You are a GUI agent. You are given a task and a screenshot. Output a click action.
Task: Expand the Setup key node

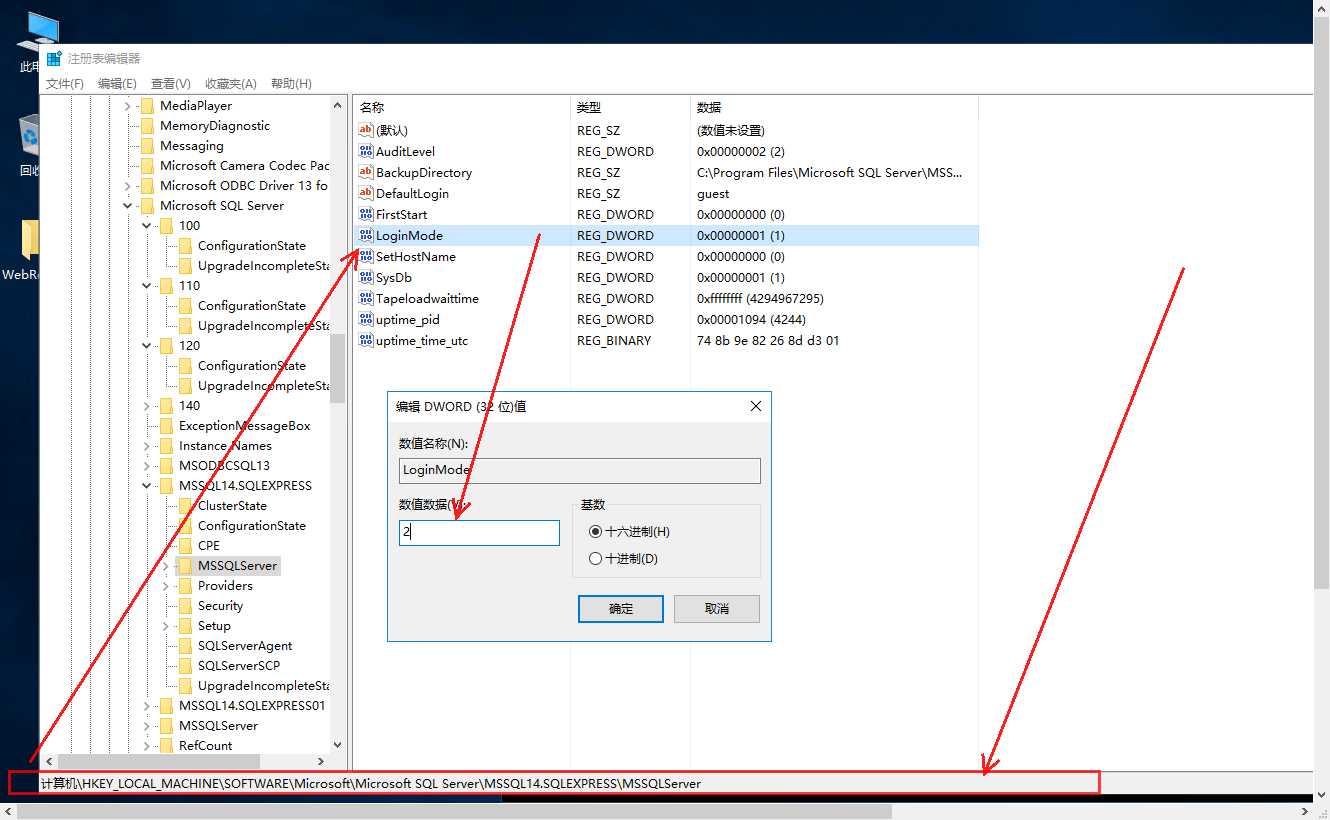(x=166, y=625)
